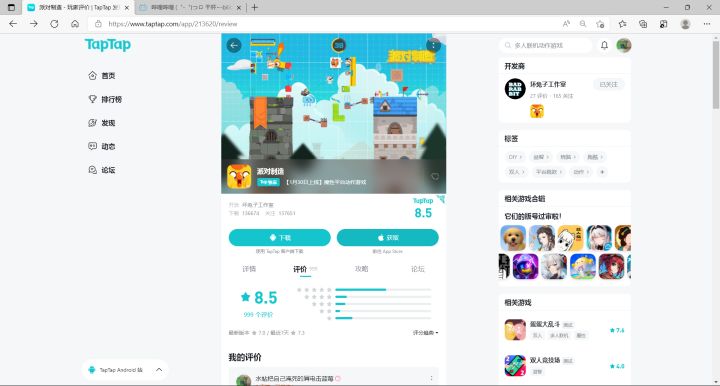Click the 派对制造 game icon on banner
720x386 pixels.
click(239, 177)
